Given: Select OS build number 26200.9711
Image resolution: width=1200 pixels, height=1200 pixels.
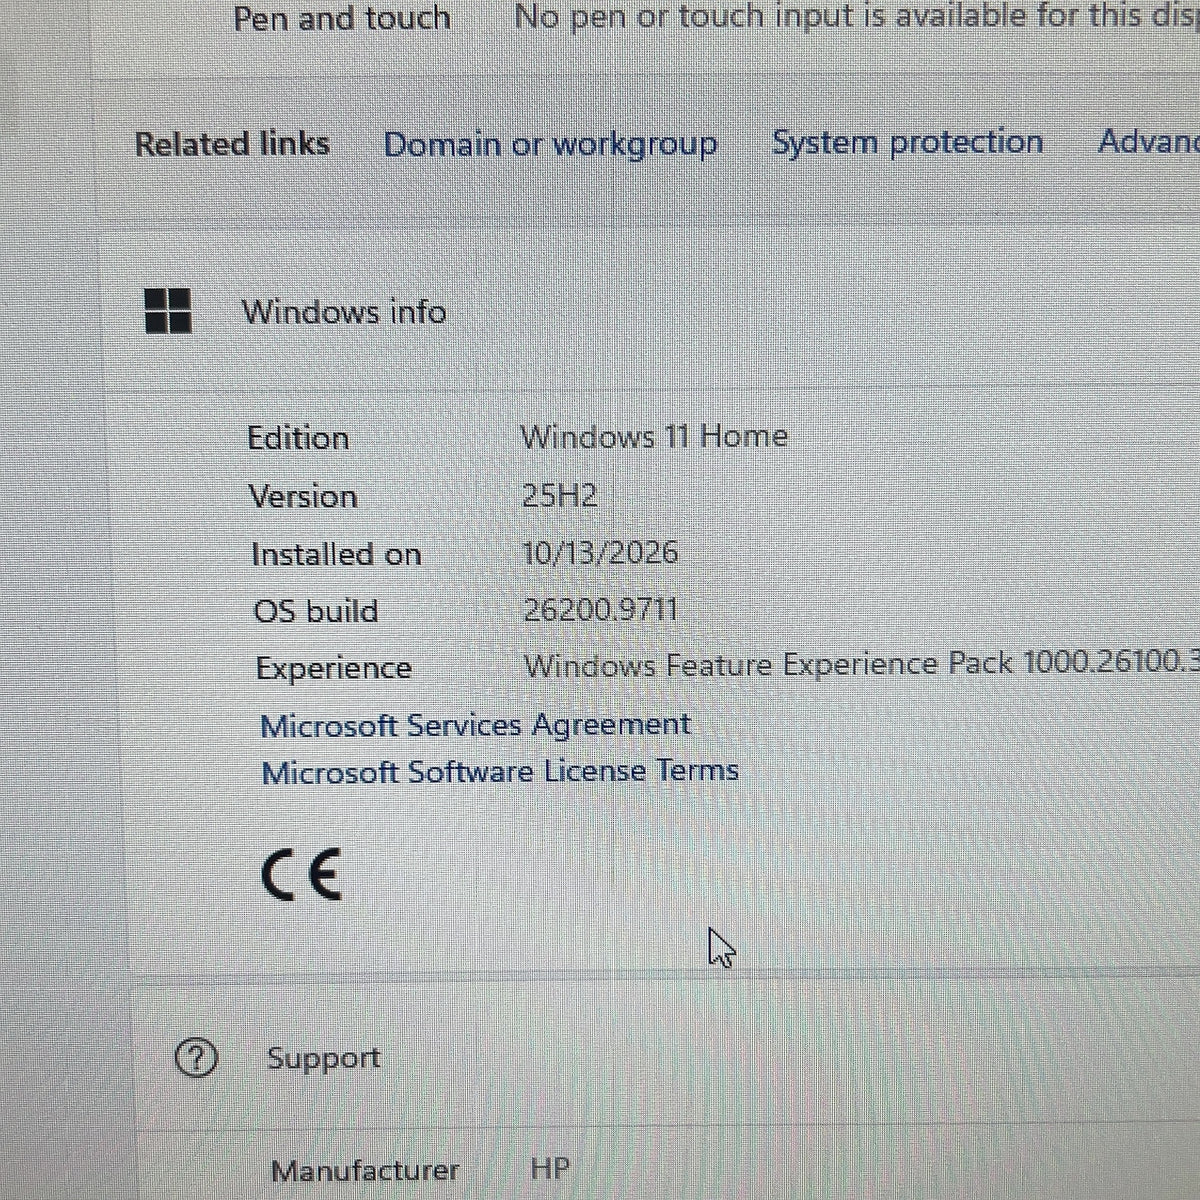Looking at the screenshot, I should coord(601,609).
